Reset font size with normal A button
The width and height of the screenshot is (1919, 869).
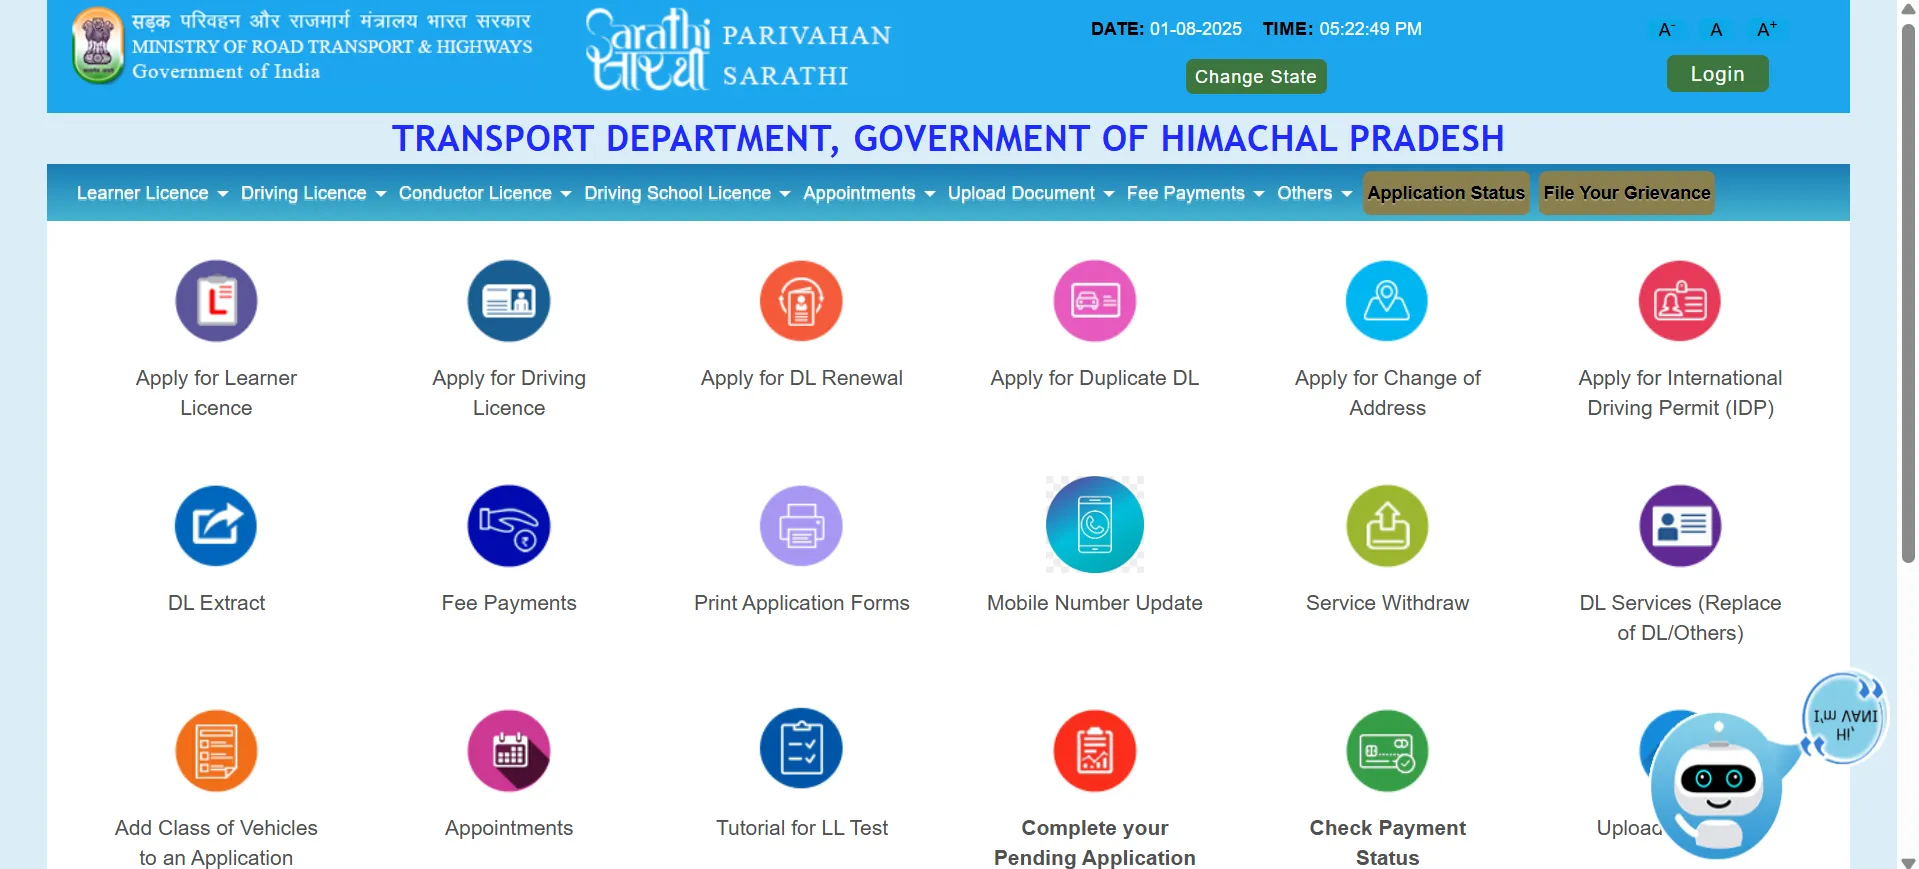(x=1716, y=30)
